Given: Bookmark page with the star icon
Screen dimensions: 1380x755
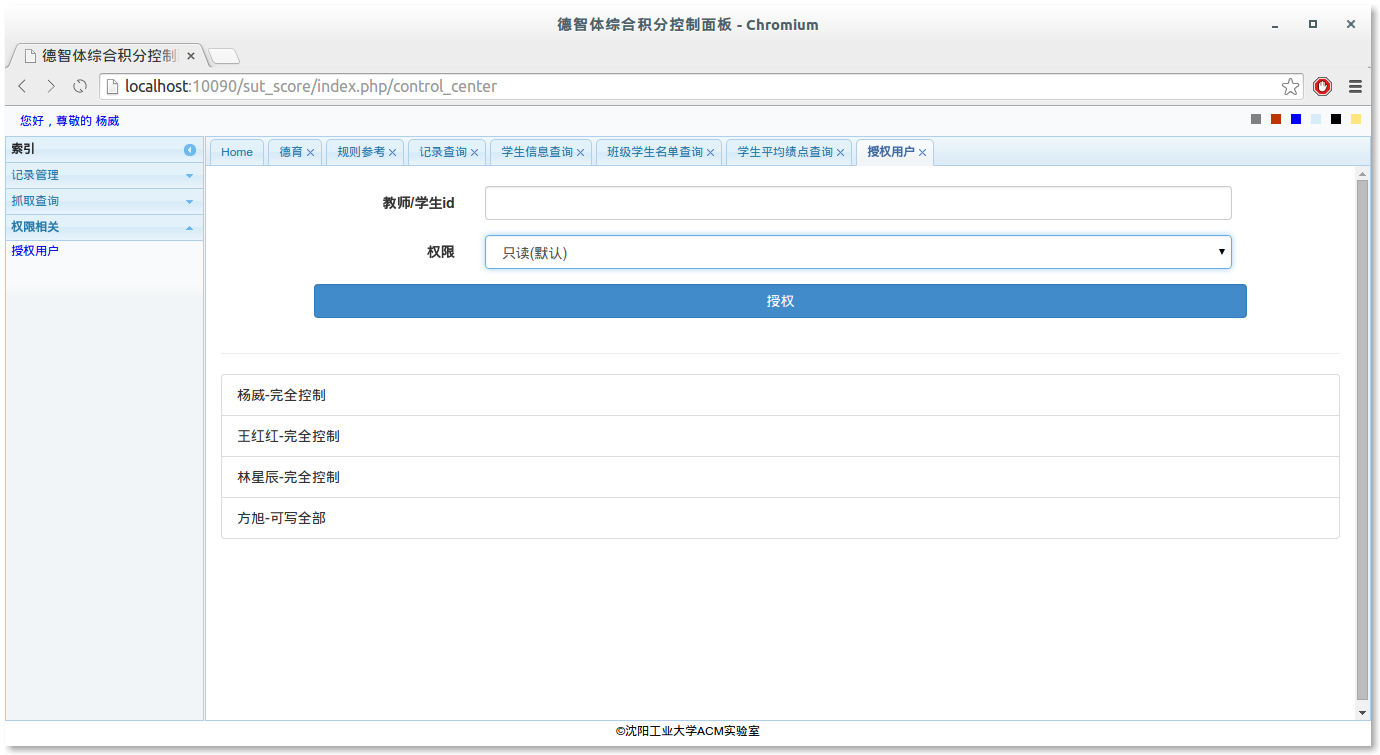Looking at the screenshot, I should click(x=1290, y=86).
